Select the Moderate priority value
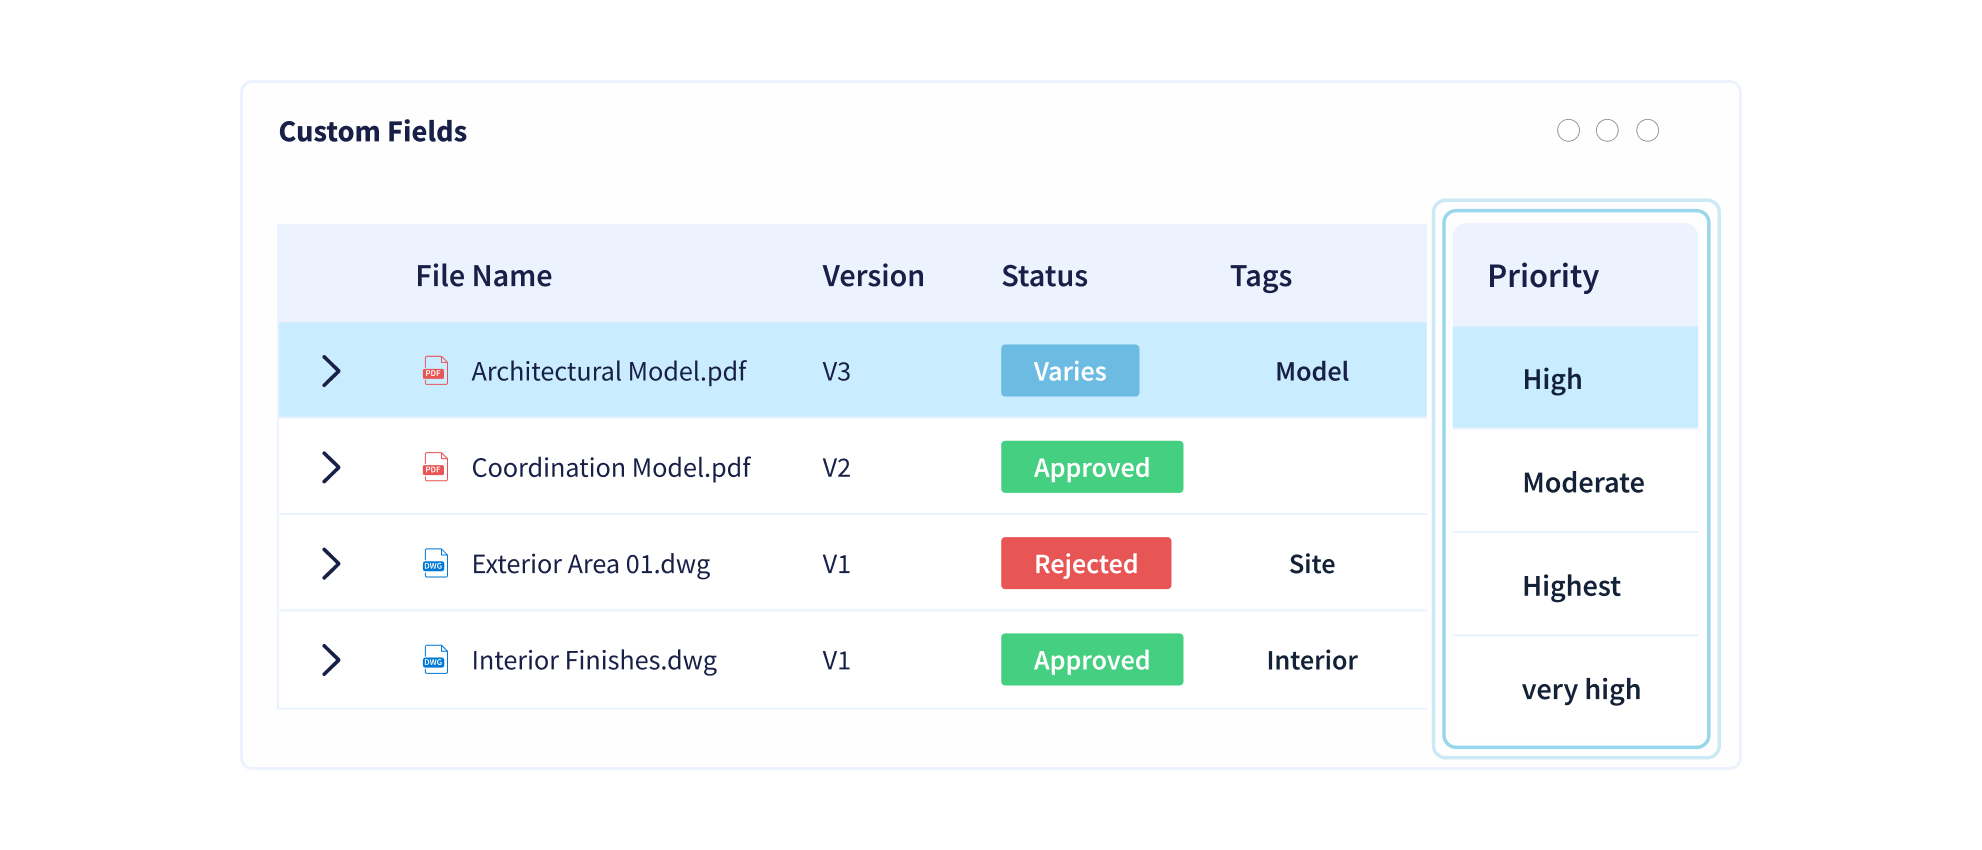The image size is (1982, 850). click(1583, 483)
